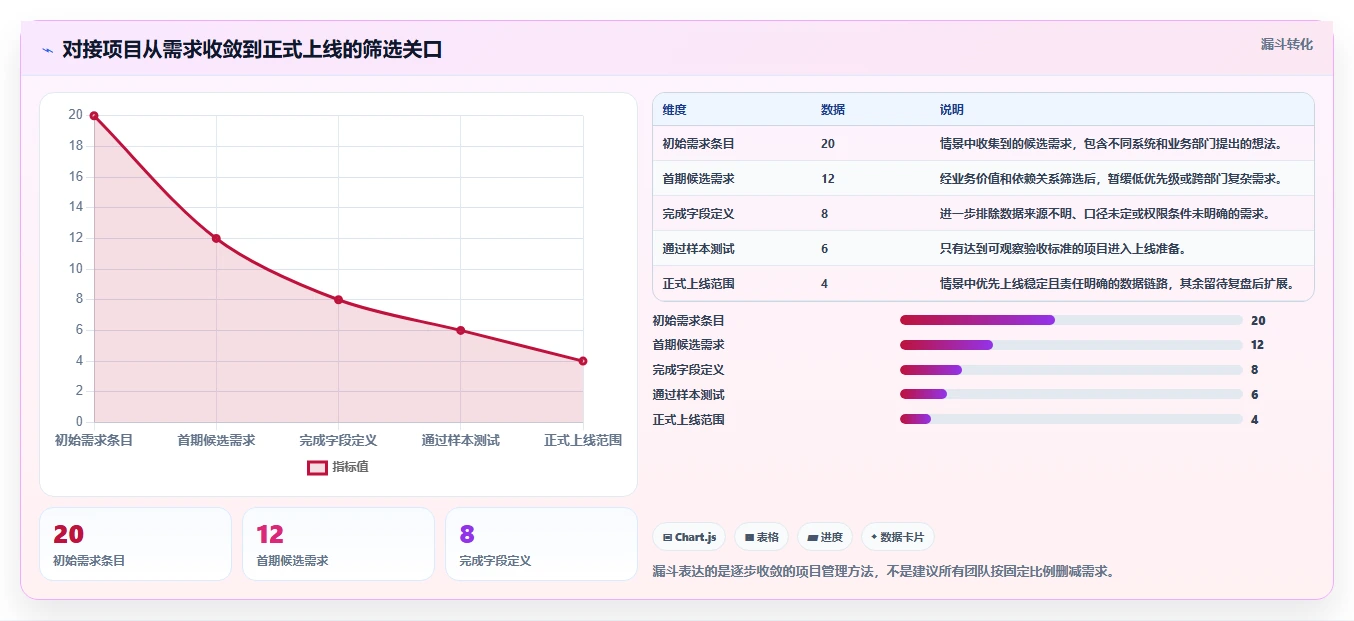Click the progress value 8 beside 完成字段定义 bar
This screenshot has width=1354, height=621.
click(1255, 370)
